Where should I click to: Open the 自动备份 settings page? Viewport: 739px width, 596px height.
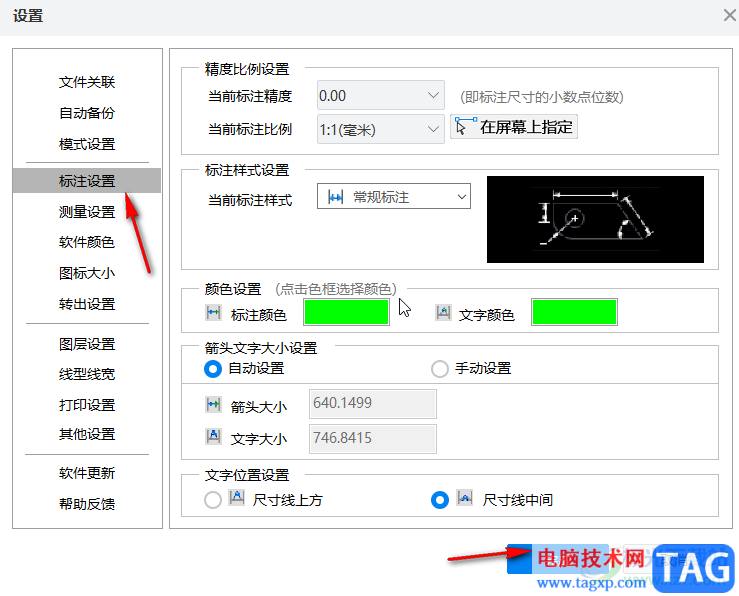pyautogui.click(x=87, y=113)
